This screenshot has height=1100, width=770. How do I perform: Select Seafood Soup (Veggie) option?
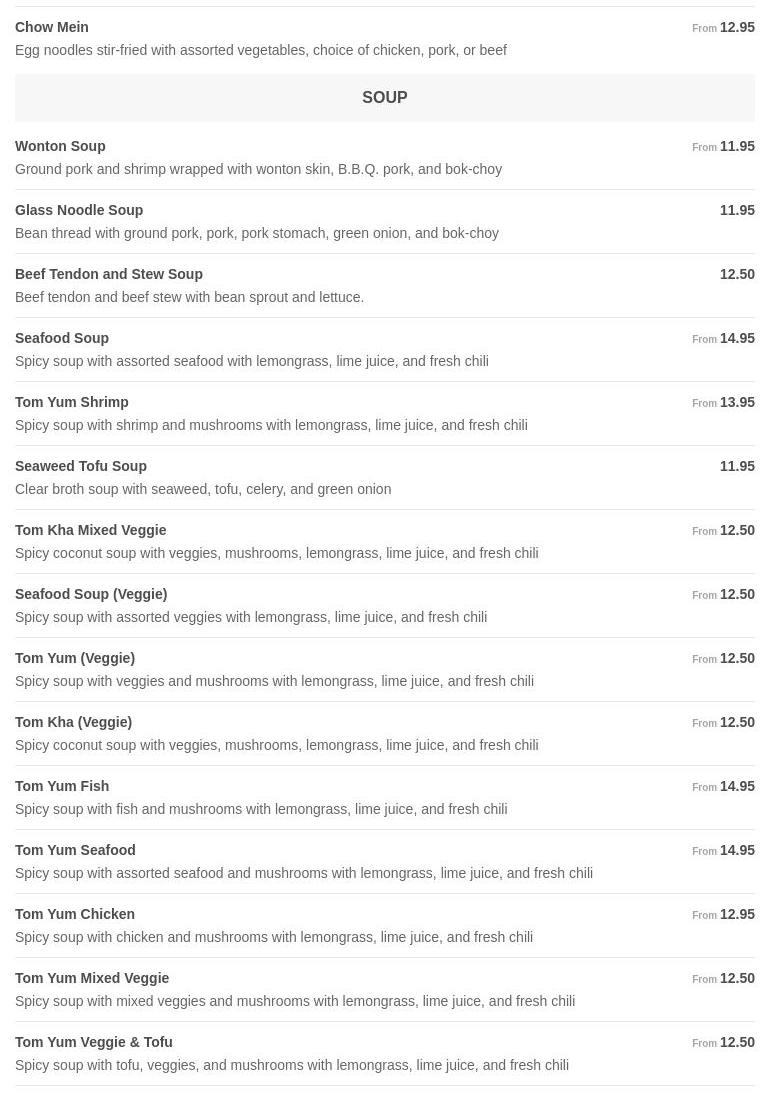[x=91, y=594]
